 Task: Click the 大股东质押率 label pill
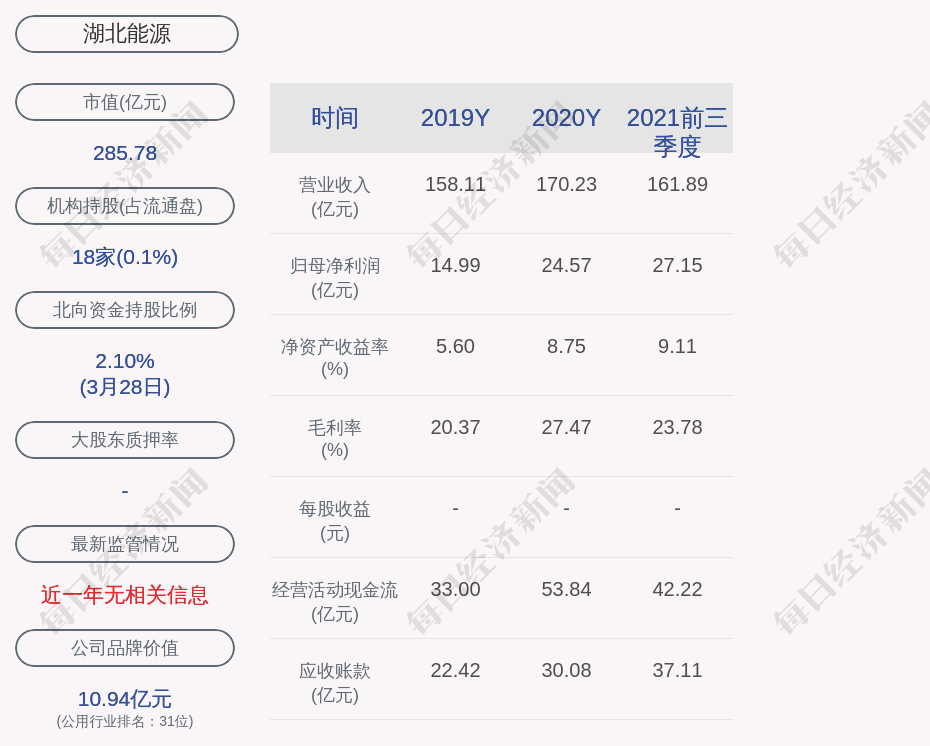125,440
